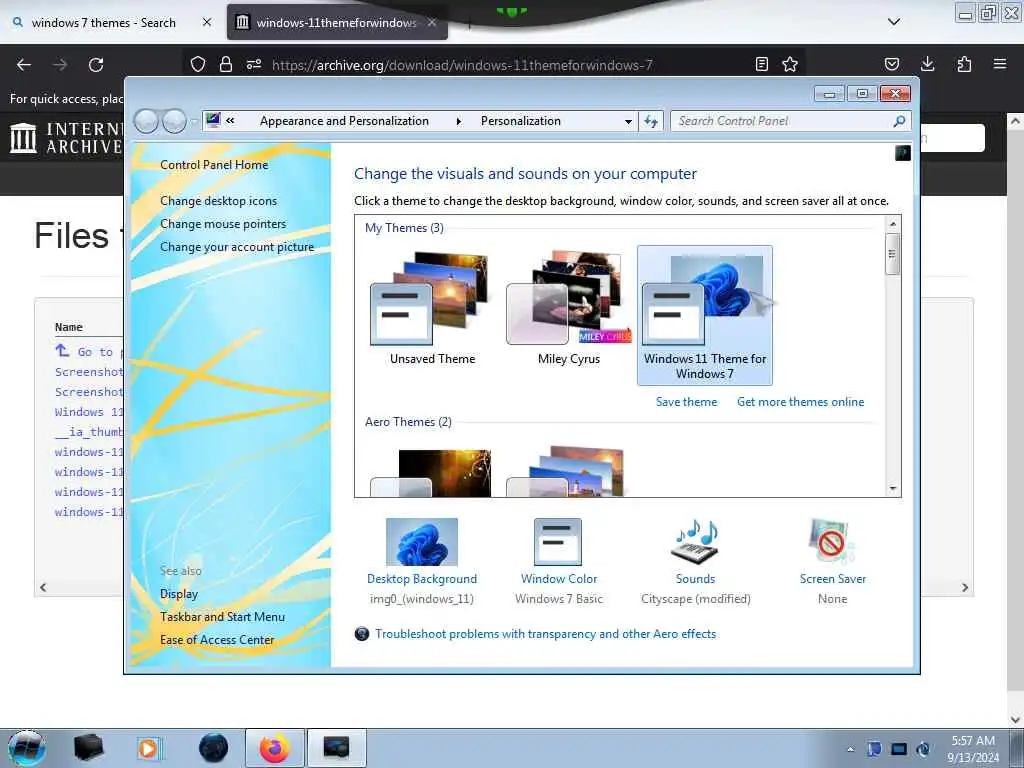Open Ease of Access Center link
This screenshot has height=768, width=1024.
click(x=217, y=640)
